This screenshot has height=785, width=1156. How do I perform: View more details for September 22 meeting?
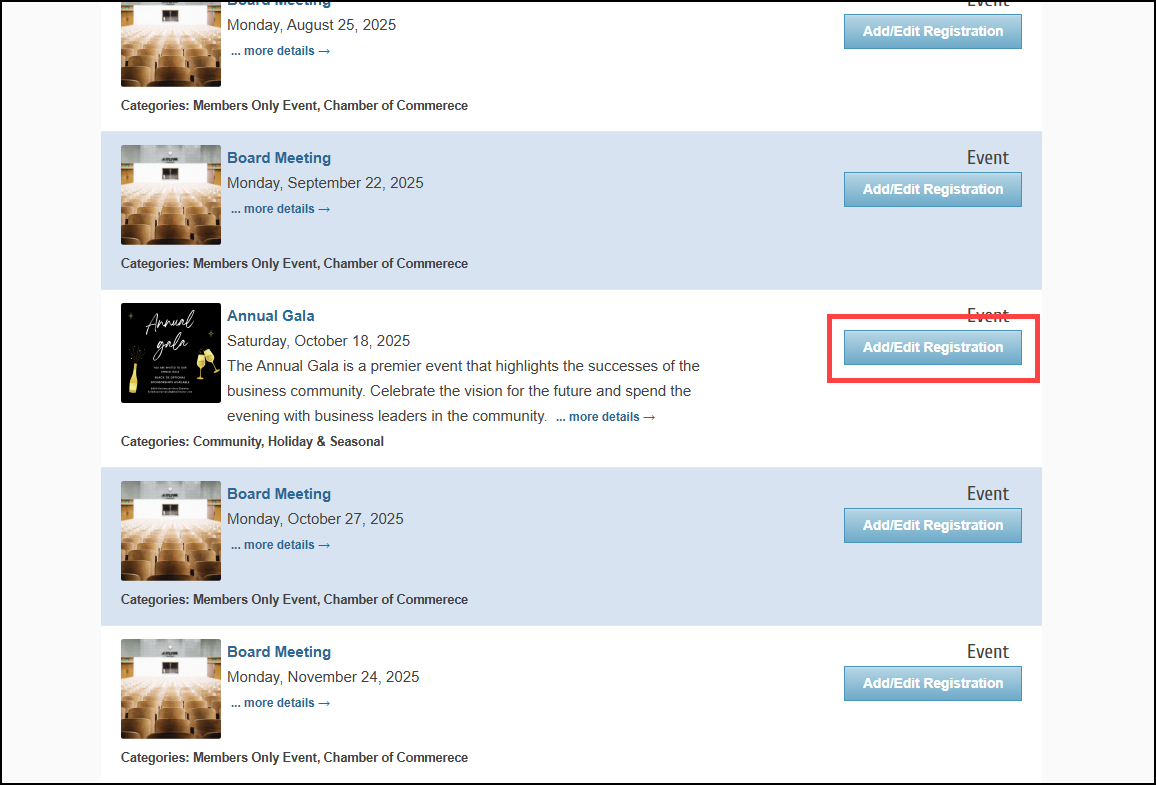(x=280, y=209)
